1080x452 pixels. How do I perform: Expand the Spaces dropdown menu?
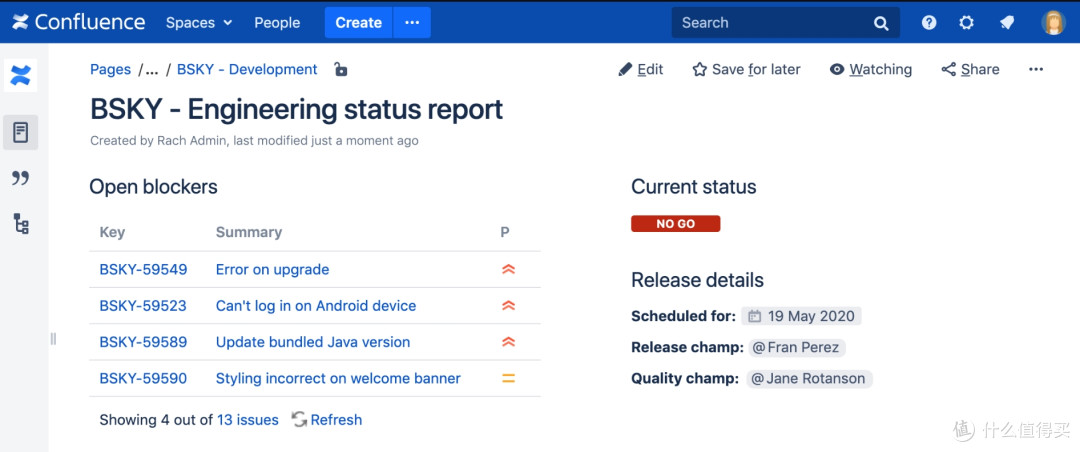[x=199, y=23]
